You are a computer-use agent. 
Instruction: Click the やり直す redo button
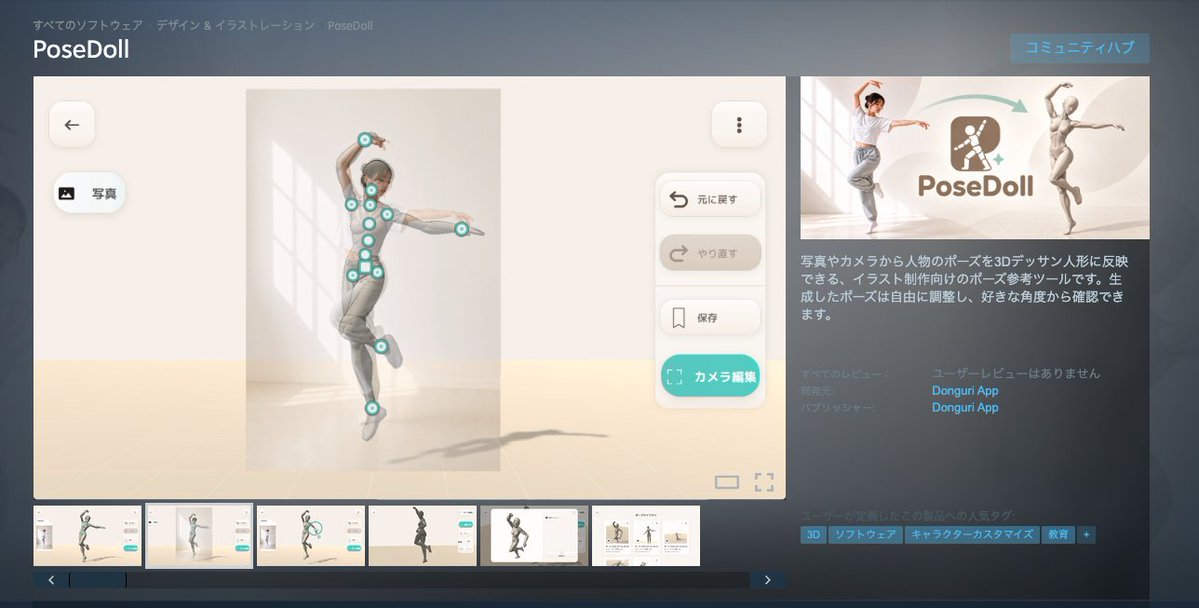pos(710,253)
